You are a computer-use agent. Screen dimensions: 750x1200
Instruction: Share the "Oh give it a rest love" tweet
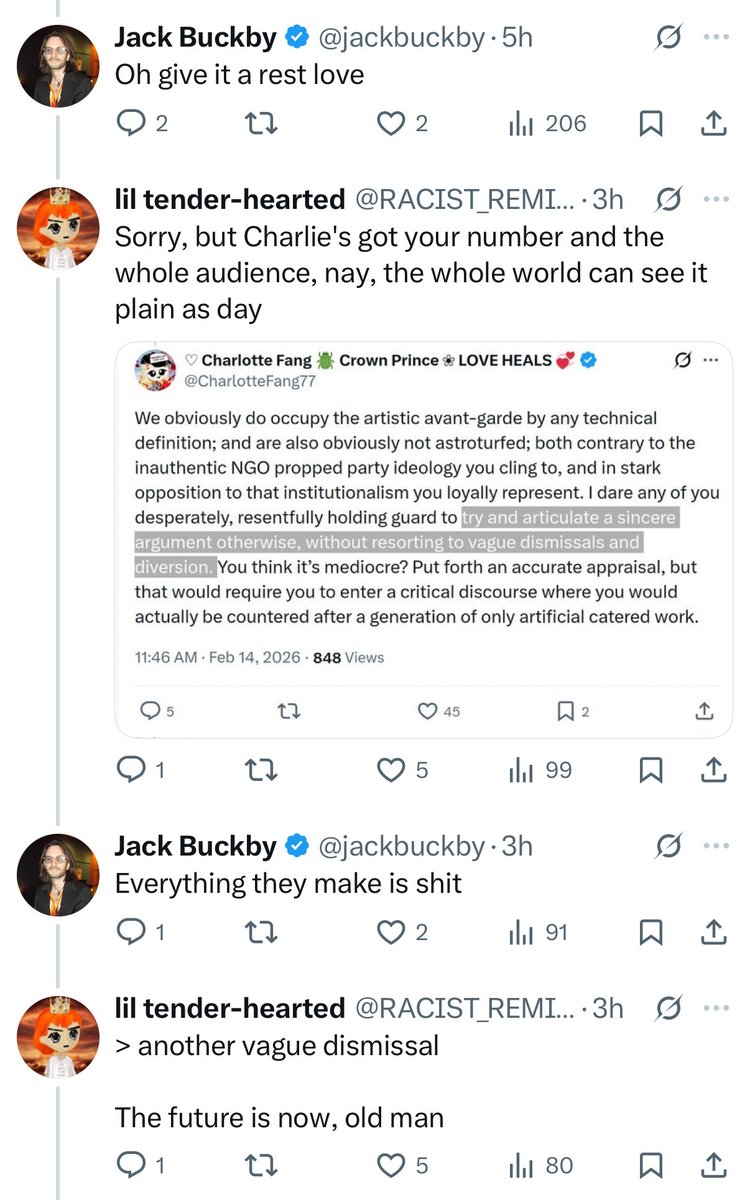click(x=712, y=124)
